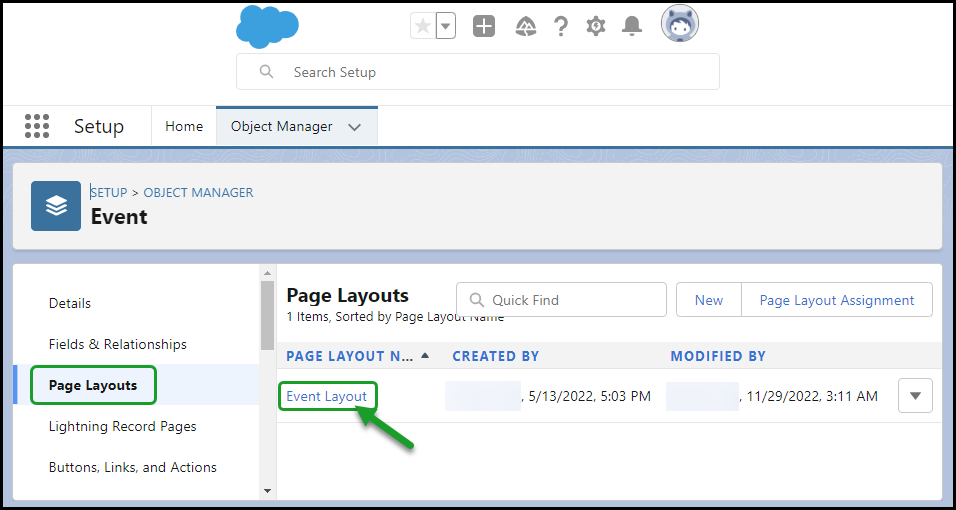Screen dimensions: 956x510
Task: Switch to the Home tab
Action: pos(184,126)
